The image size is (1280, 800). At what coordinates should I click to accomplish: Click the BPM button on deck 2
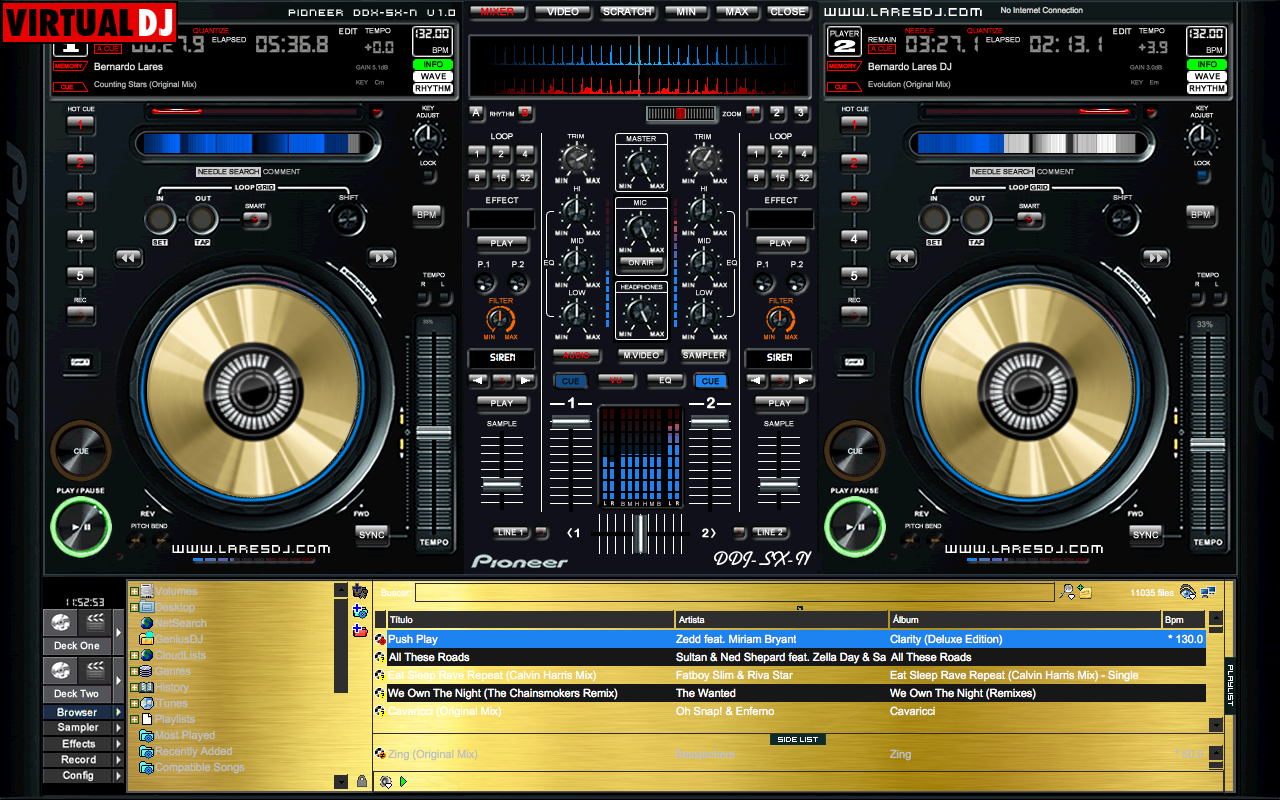click(x=1201, y=215)
